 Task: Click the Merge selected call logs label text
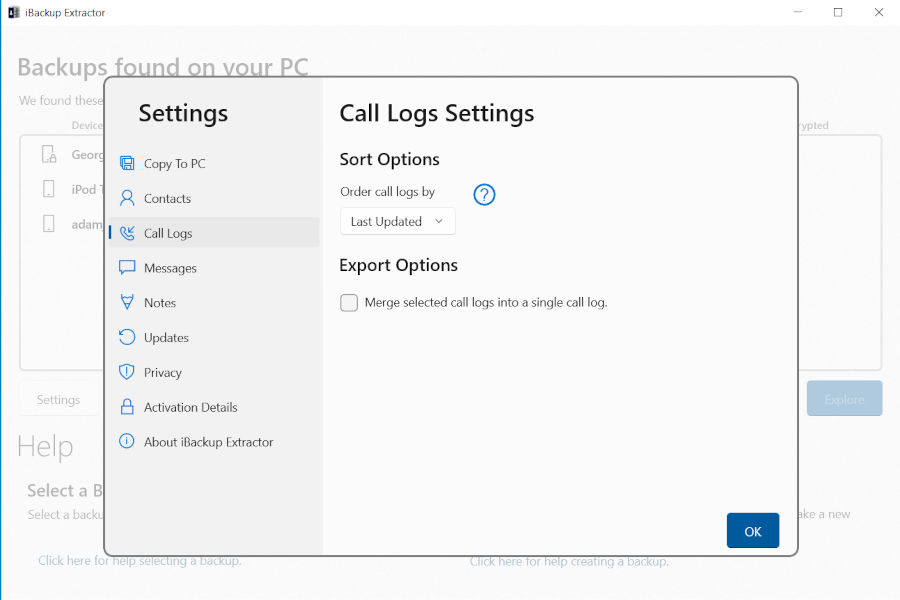(486, 303)
